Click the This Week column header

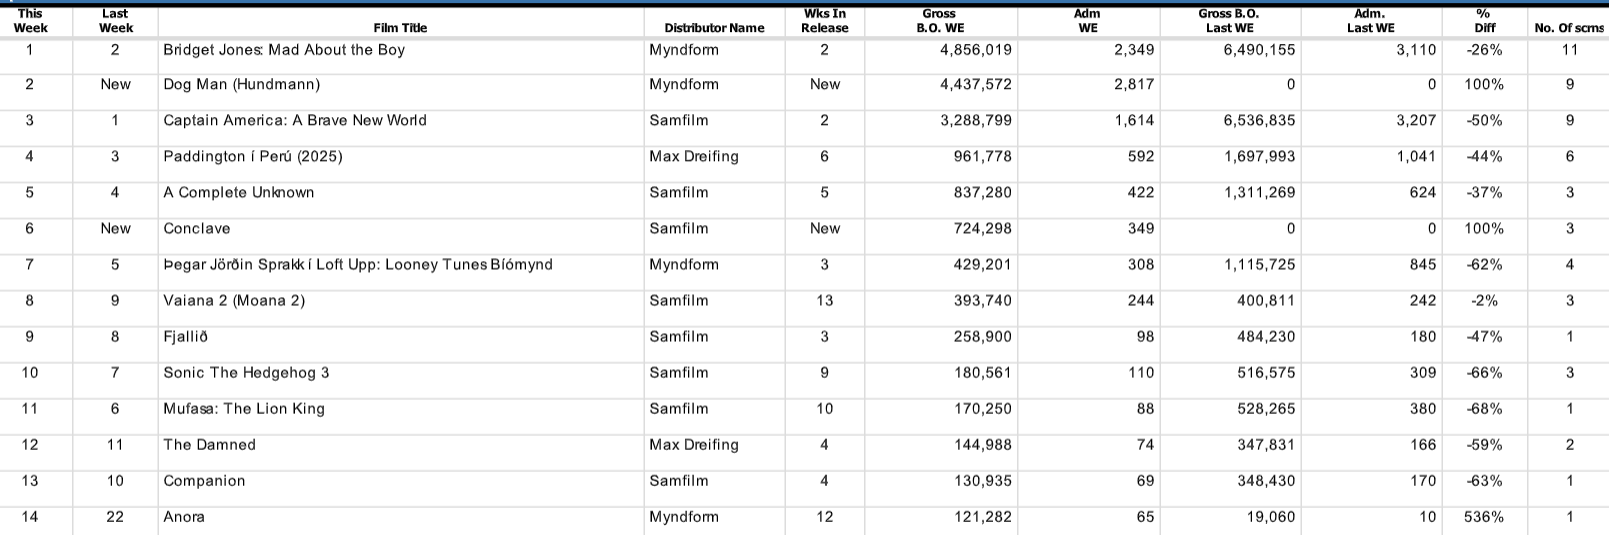(x=30, y=21)
